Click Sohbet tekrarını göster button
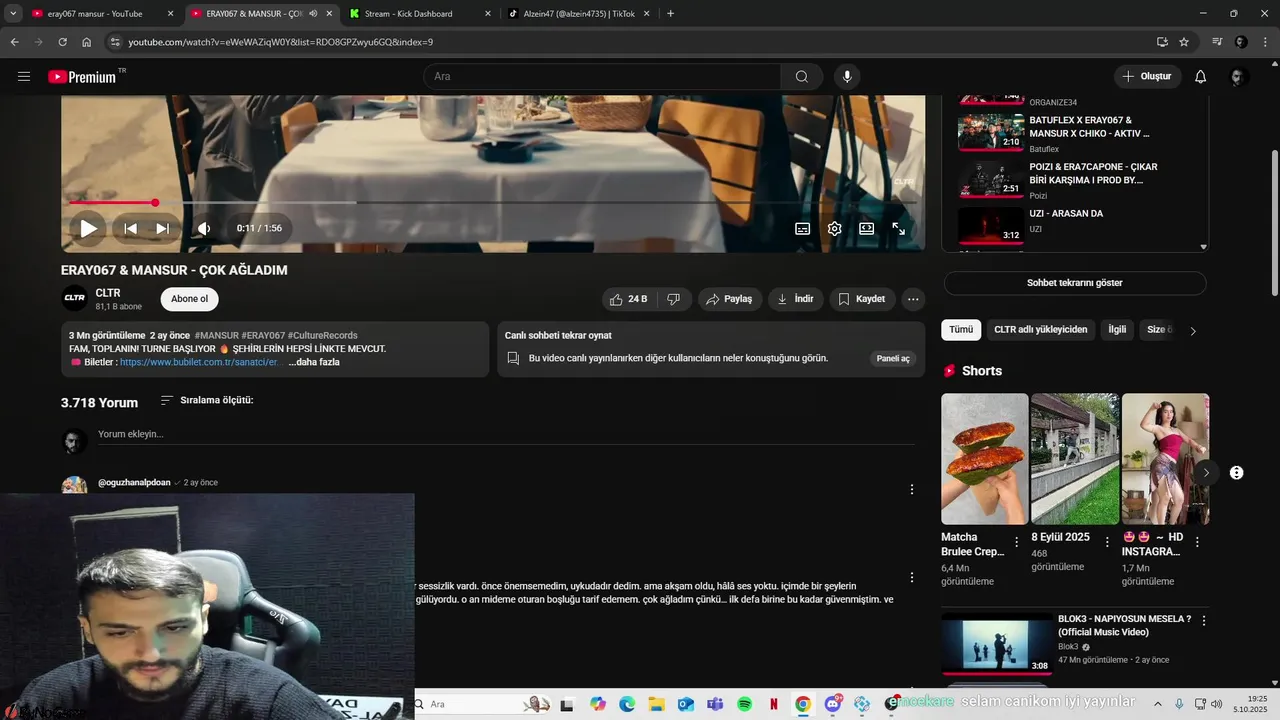This screenshot has height=720, width=1280. point(1075,283)
